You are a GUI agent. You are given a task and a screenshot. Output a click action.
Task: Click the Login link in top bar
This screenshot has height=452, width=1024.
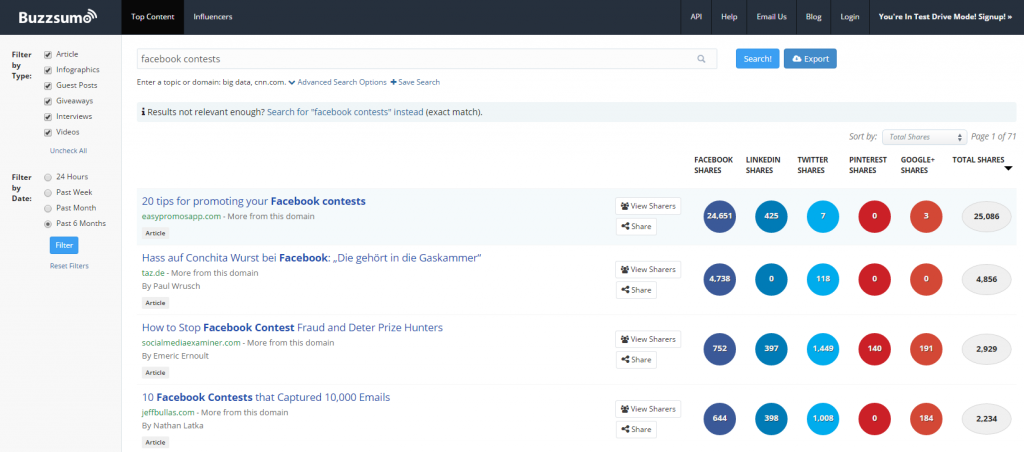pyautogui.click(x=850, y=17)
